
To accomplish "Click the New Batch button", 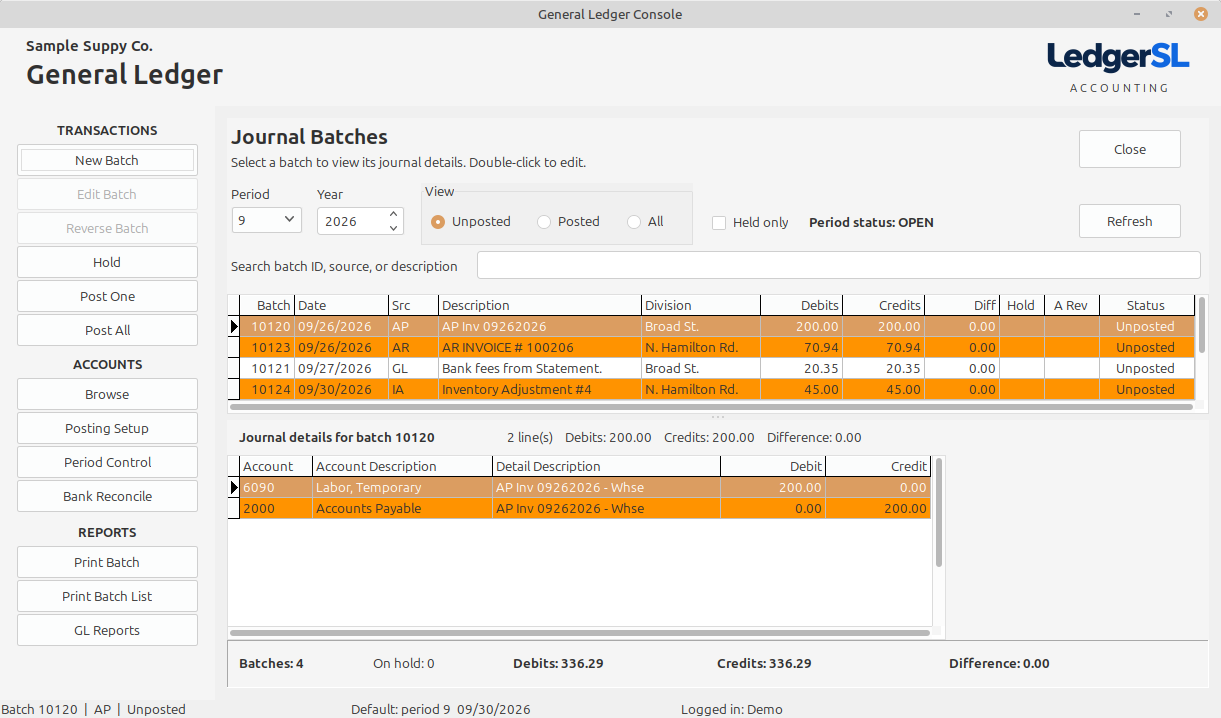I will pos(107,160).
